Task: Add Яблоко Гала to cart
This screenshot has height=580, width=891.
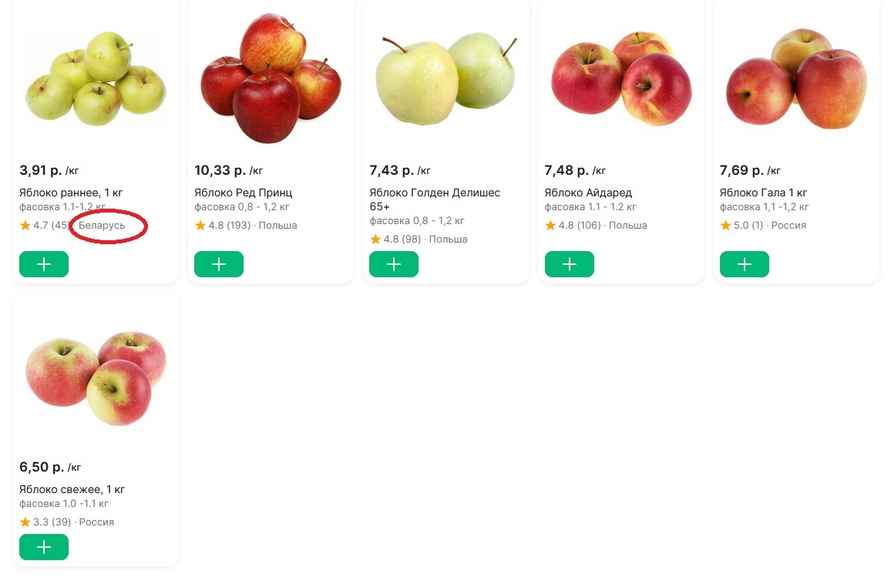Action: (x=744, y=264)
